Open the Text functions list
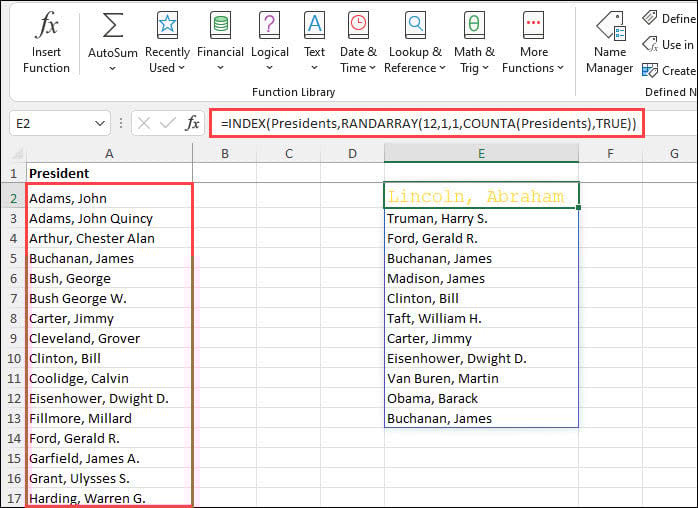This screenshot has height=508, width=698. [314, 42]
